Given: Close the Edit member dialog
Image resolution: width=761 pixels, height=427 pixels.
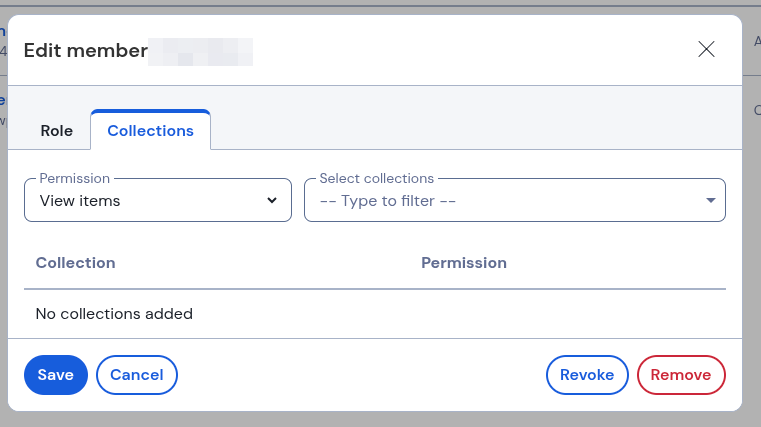Looking at the screenshot, I should point(706,49).
